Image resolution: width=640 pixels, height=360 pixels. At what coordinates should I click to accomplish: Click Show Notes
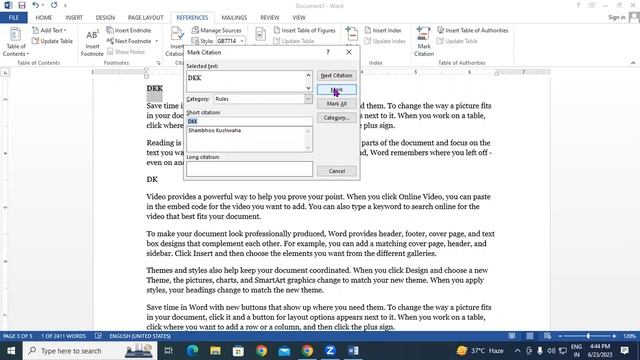[x=126, y=51]
